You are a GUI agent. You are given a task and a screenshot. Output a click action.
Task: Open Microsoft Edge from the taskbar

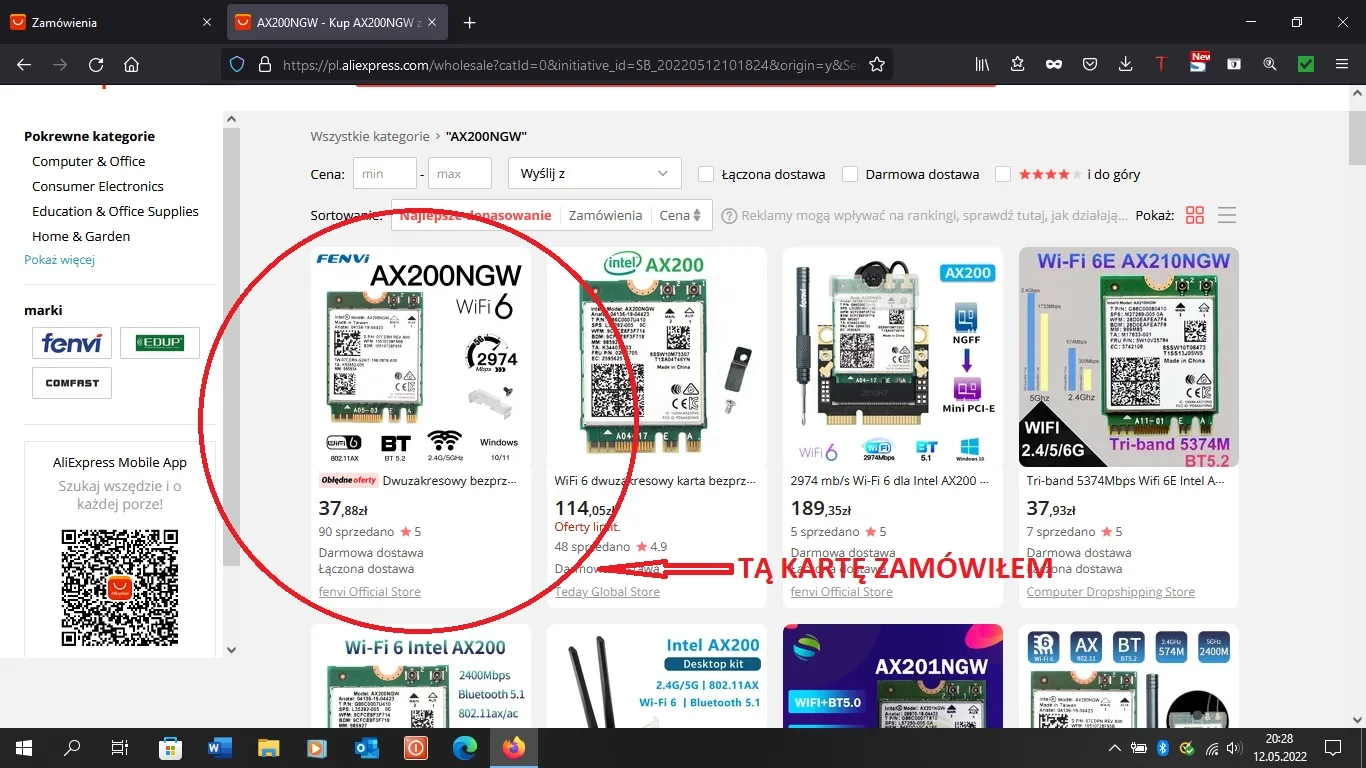(464, 747)
